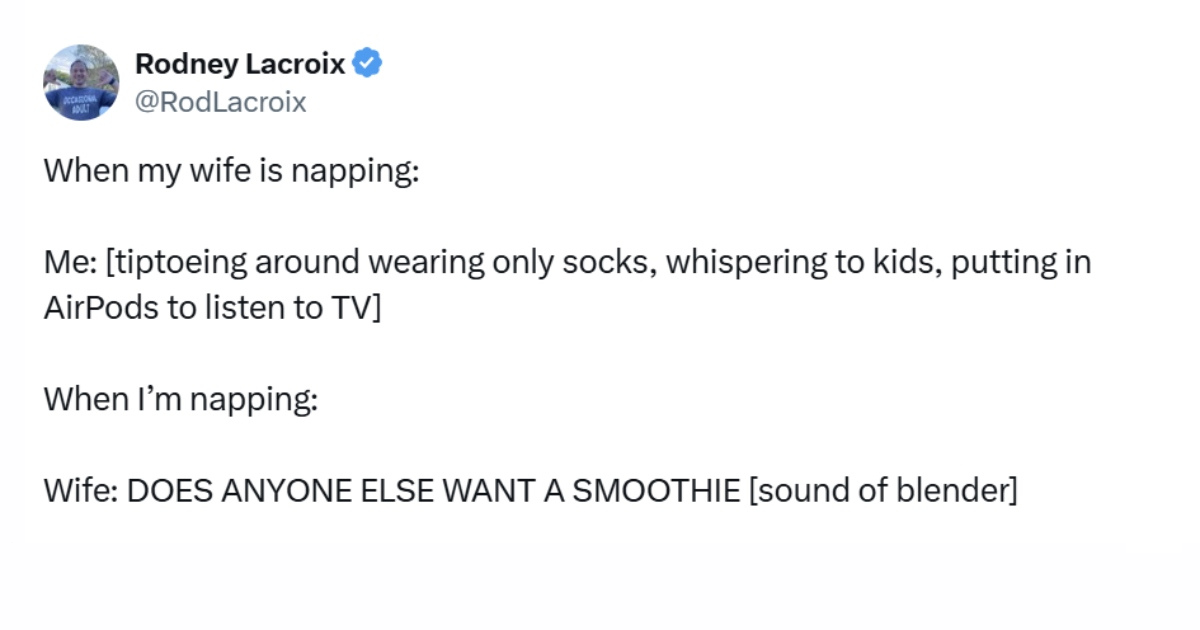Click the Rodney Lacroix display name

pos(240,65)
